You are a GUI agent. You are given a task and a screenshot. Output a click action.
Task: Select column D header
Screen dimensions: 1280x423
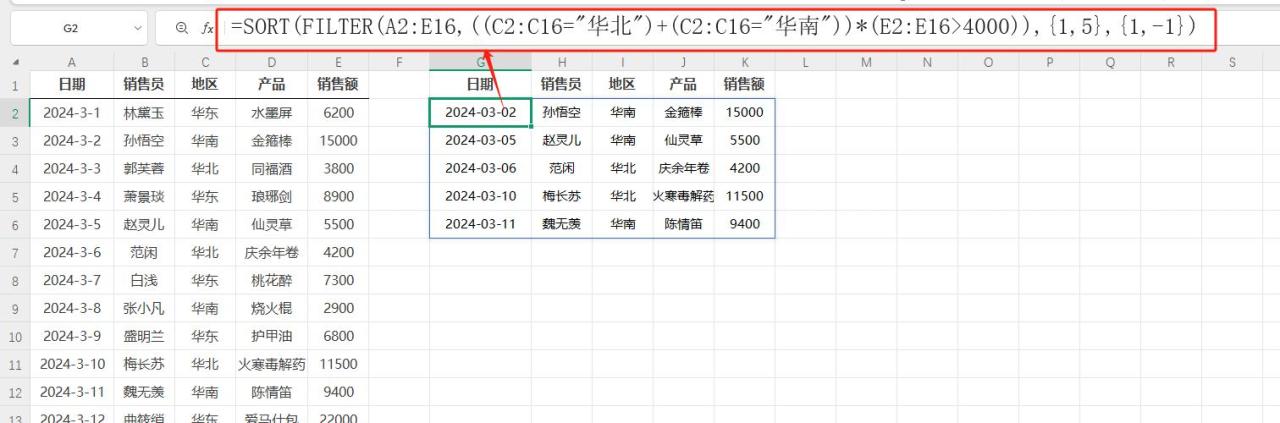click(271, 63)
